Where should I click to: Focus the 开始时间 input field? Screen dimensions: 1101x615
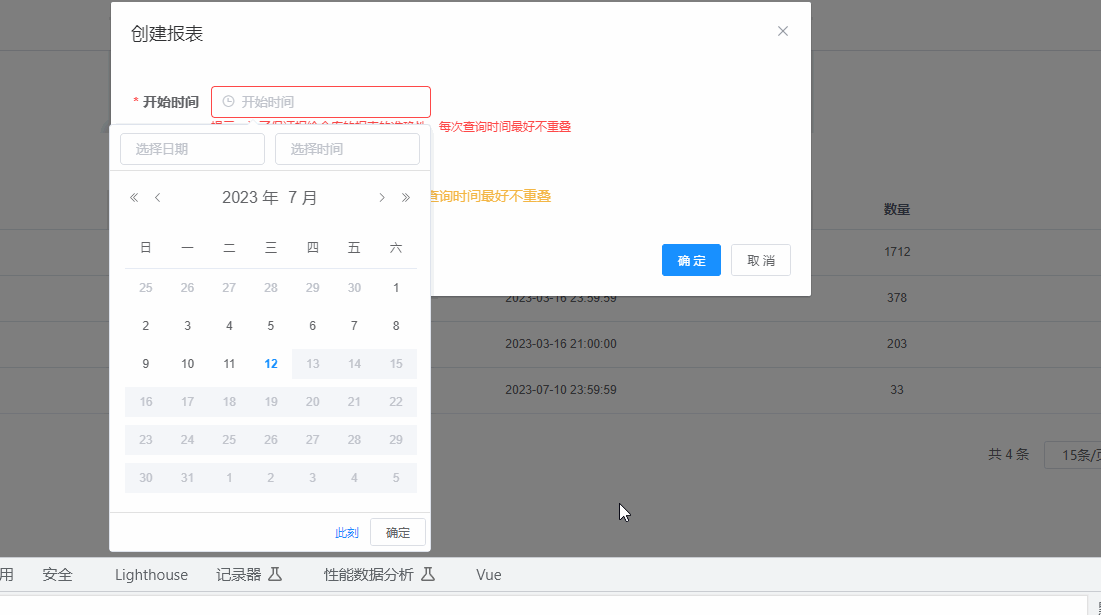pyautogui.click(x=321, y=102)
